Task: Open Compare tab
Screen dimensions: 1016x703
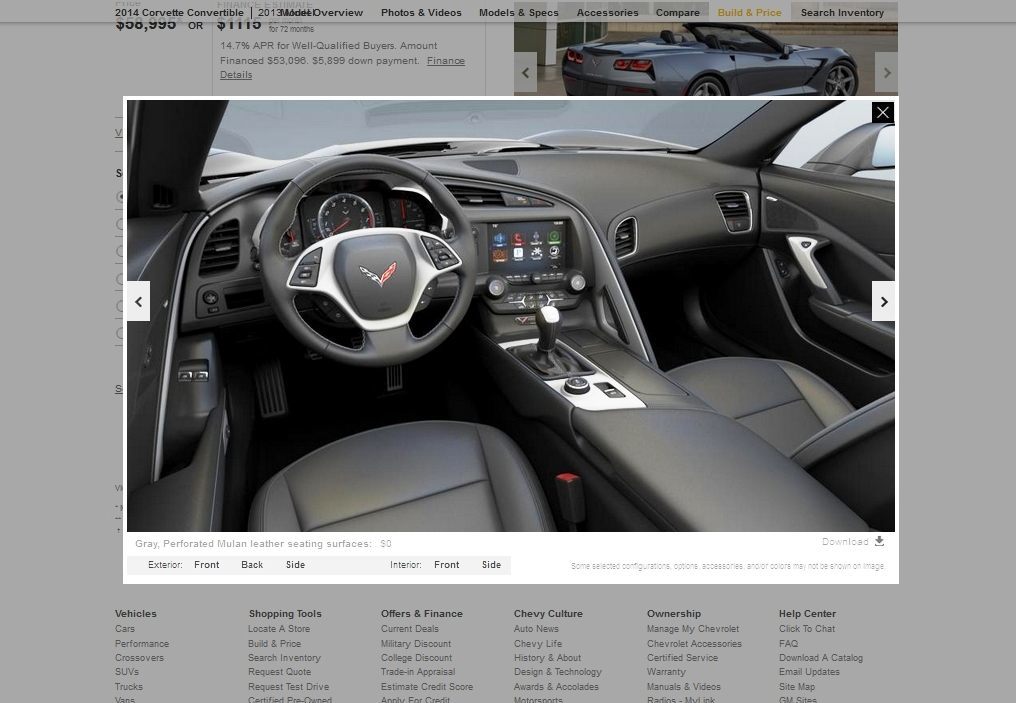Action: pyautogui.click(x=677, y=12)
